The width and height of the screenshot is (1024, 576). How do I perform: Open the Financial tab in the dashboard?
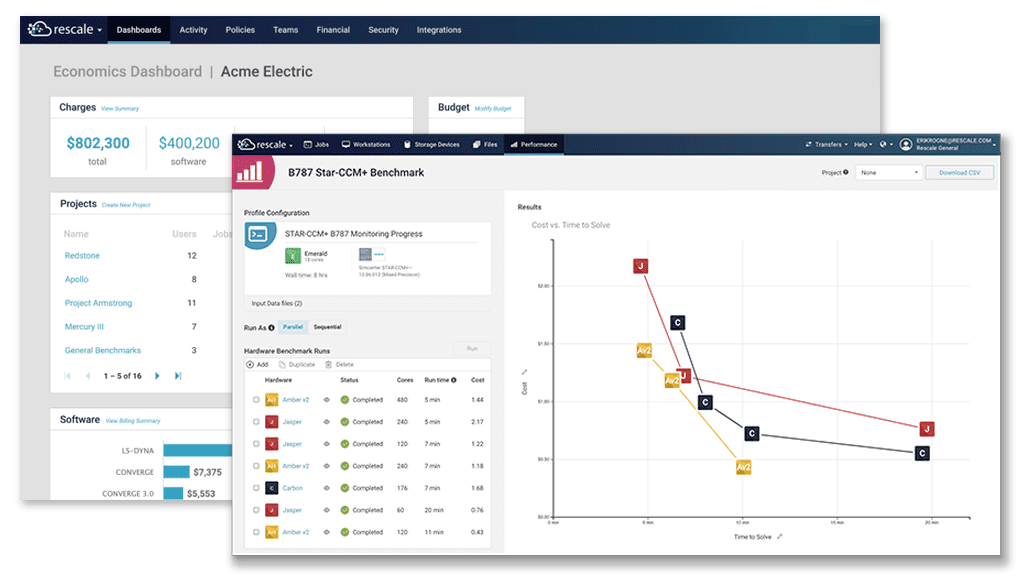(333, 30)
